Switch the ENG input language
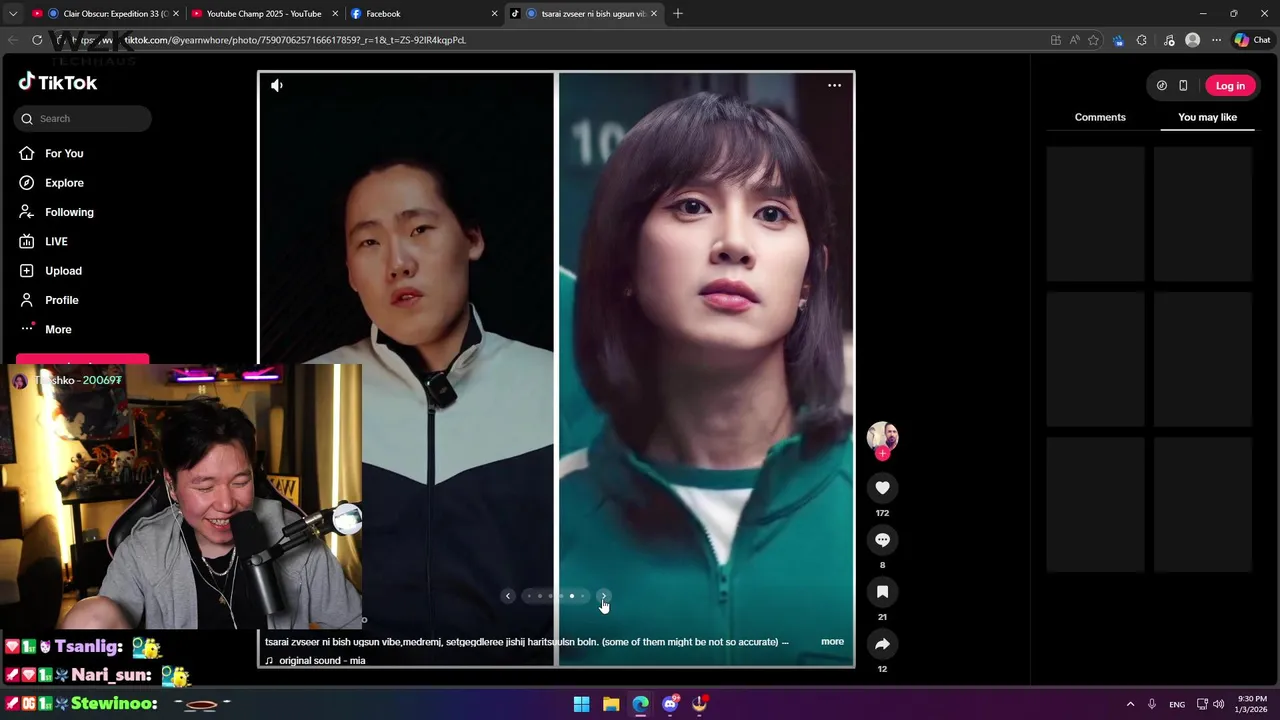This screenshot has width=1280, height=720. point(1177,704)
